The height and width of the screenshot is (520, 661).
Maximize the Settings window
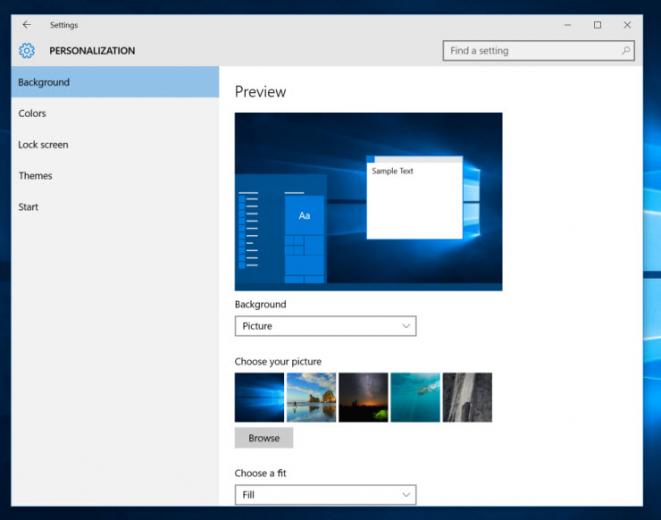click(x=597, y=25)
